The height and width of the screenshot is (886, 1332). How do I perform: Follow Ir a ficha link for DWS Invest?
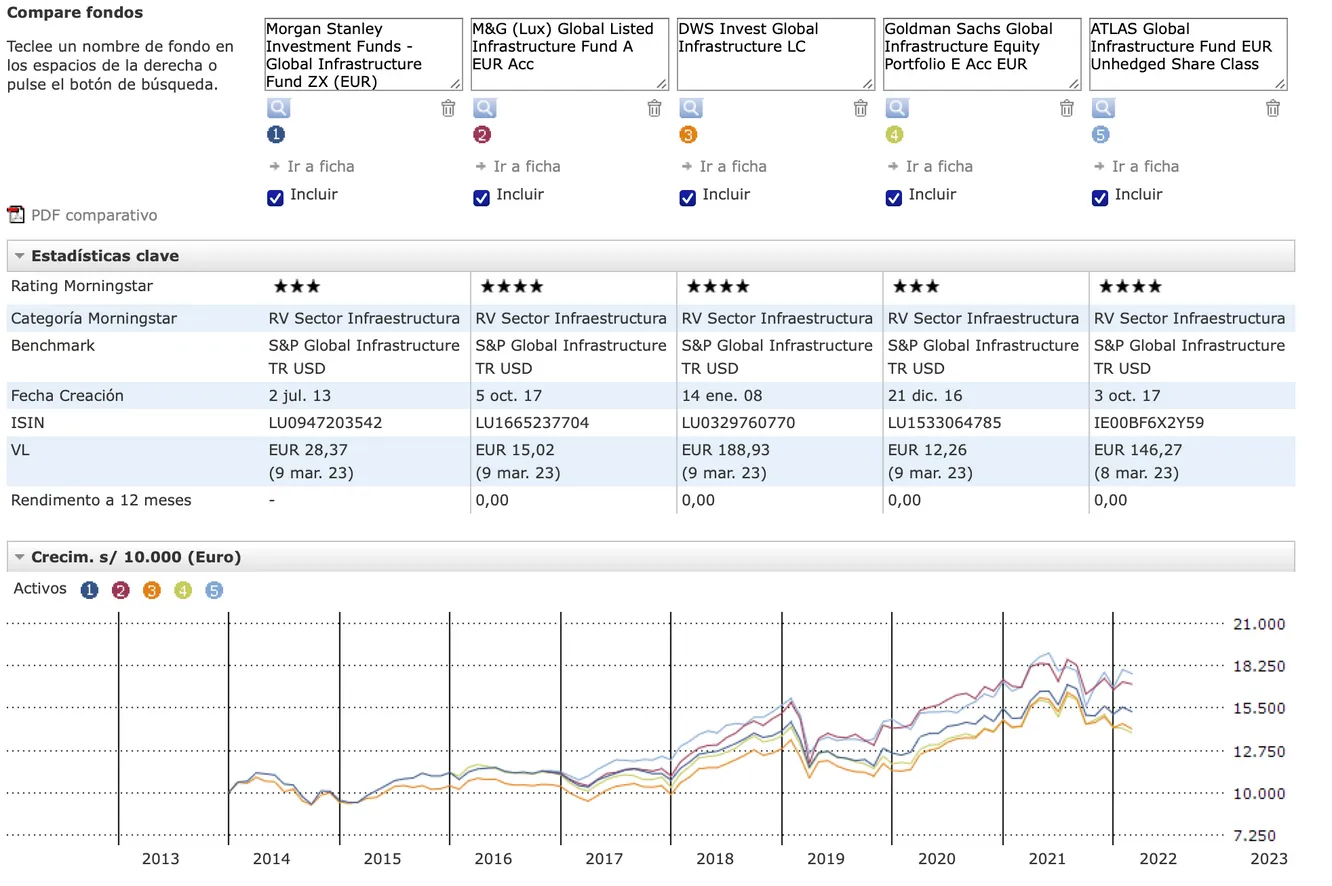click(x=732, y=166)
